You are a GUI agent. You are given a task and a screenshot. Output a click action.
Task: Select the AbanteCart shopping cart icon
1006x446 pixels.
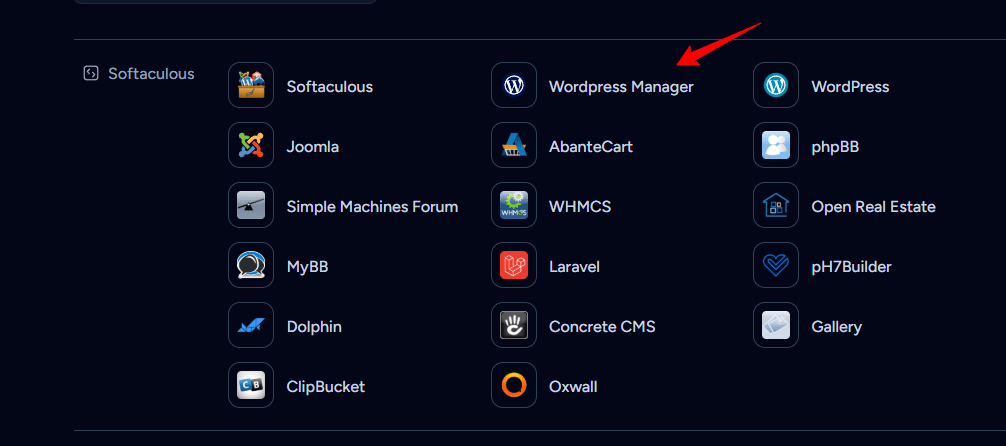[514, 146]
